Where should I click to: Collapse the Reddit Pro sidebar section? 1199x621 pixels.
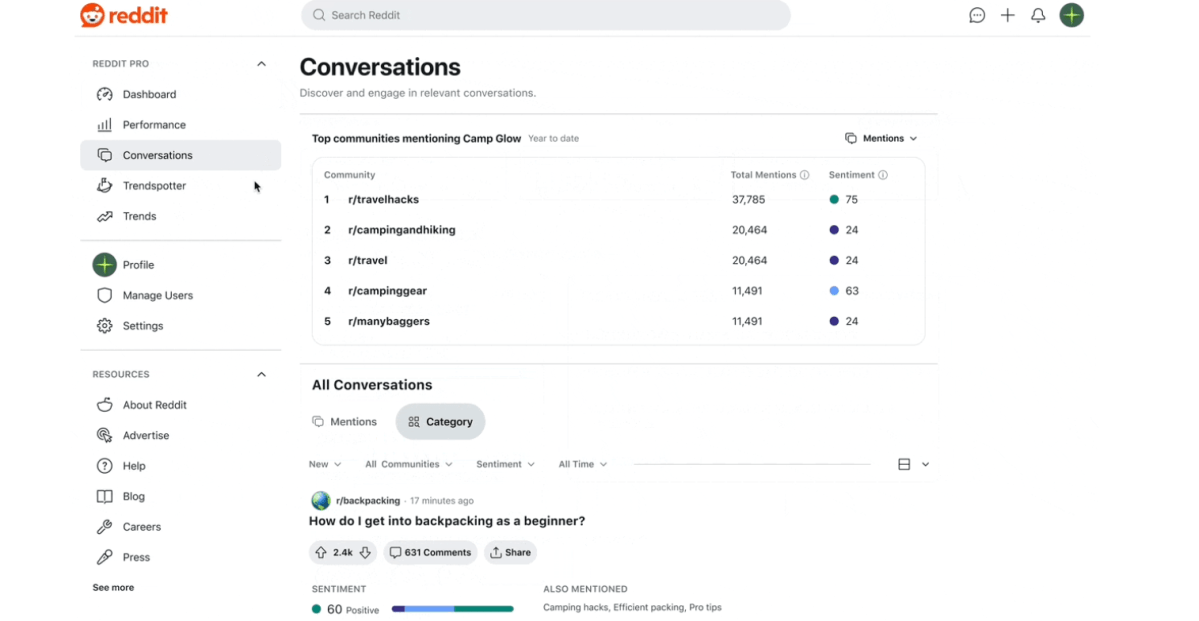[261, 64]
